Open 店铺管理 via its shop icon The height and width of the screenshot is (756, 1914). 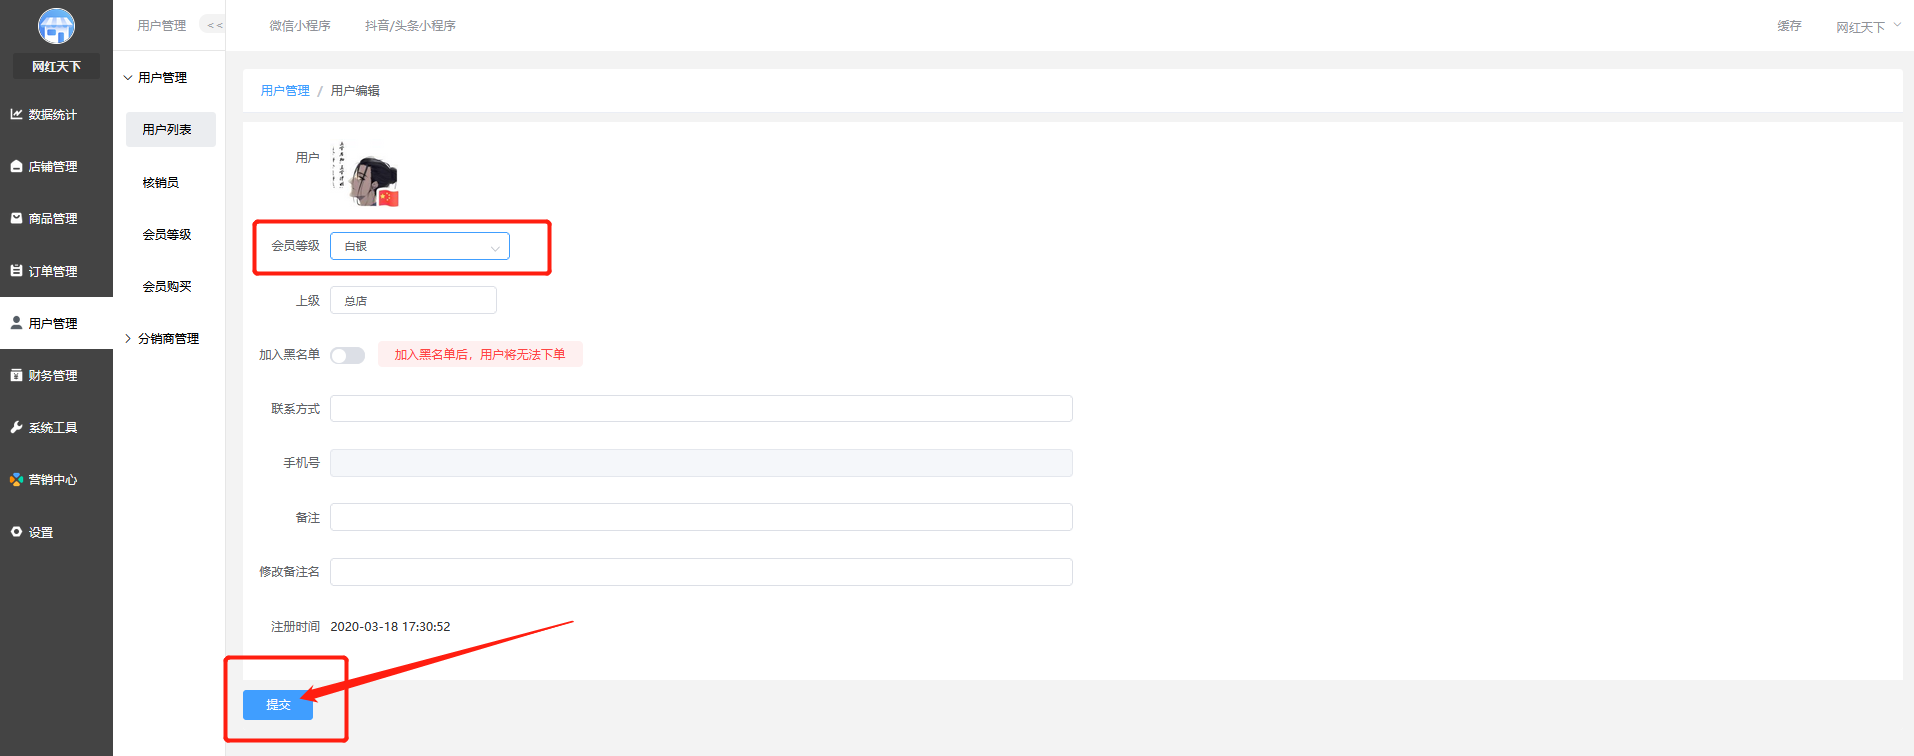pyautogui.click(x=16, y=167)
